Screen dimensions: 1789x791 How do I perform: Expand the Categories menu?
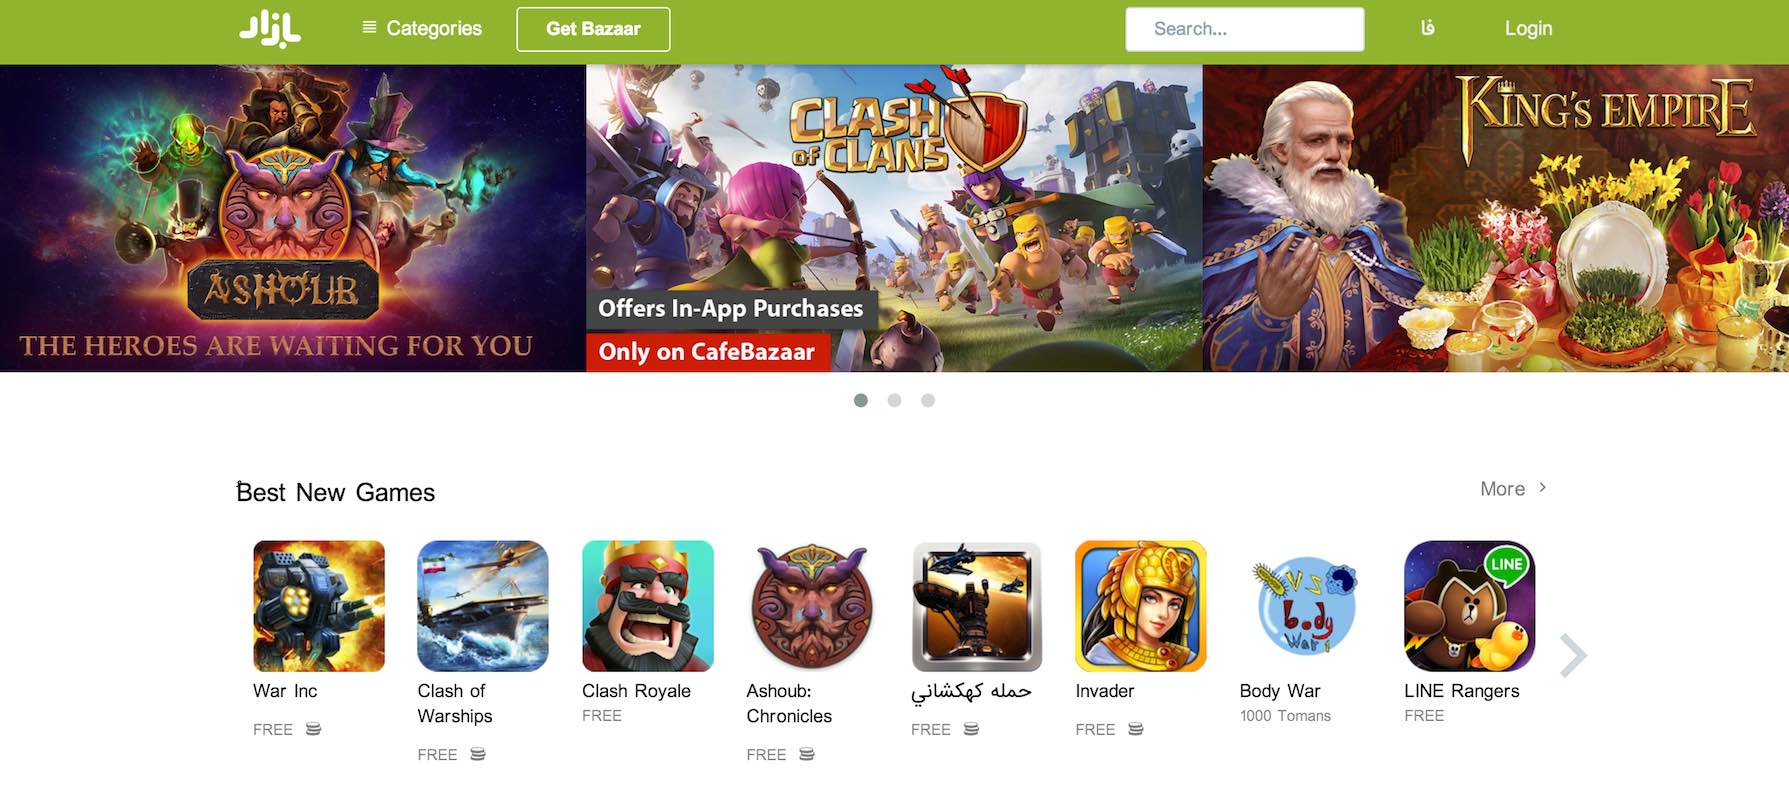(x=422, y=28)
